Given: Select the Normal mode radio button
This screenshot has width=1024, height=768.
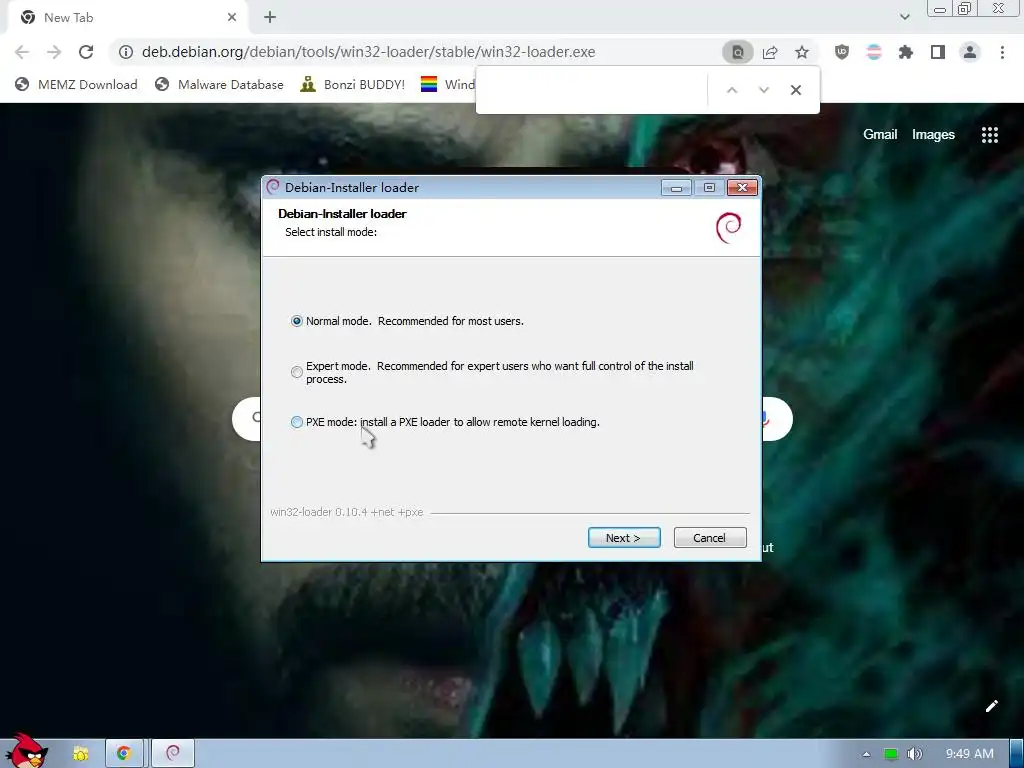Looking at the screenshot, I should (296, 321).
